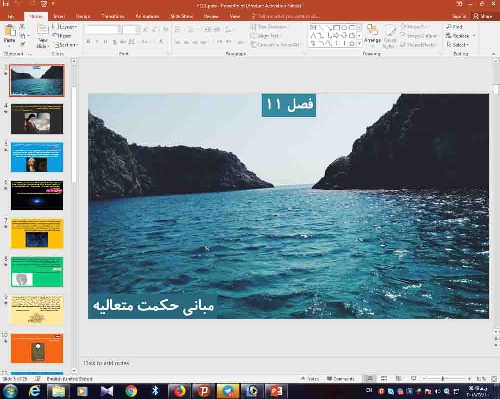
Task: Click the Find button
Action: point(454,27)
